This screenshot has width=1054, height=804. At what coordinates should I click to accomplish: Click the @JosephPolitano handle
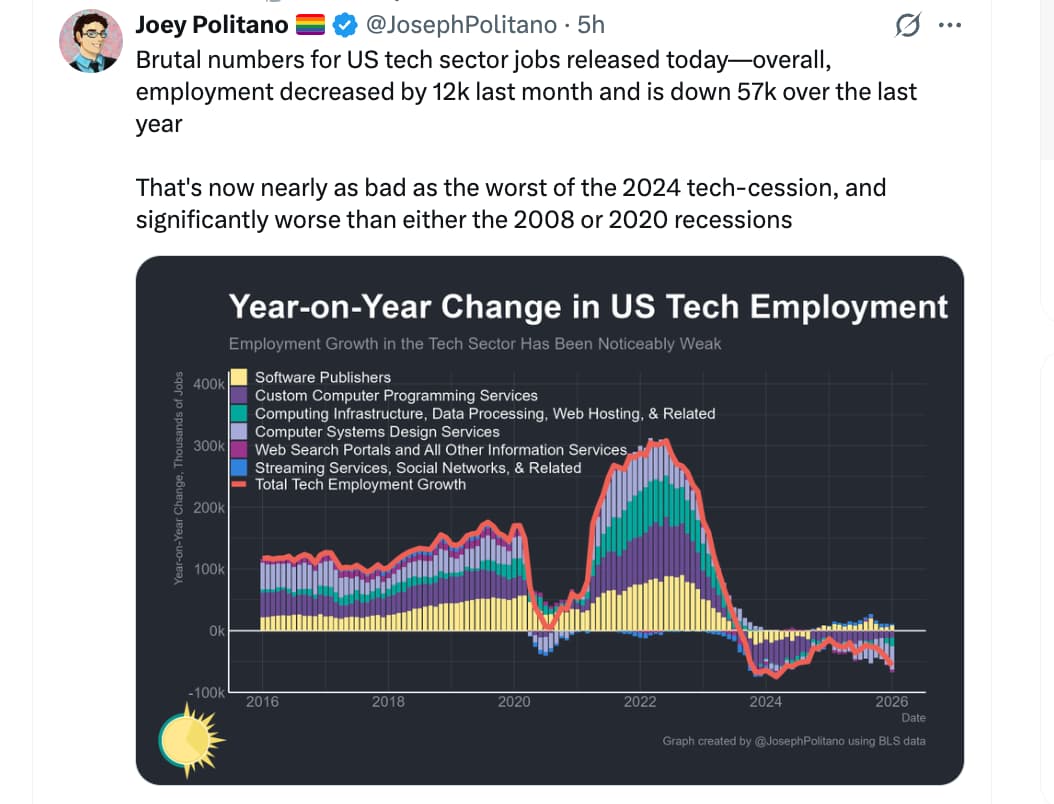tap(456, 24)
